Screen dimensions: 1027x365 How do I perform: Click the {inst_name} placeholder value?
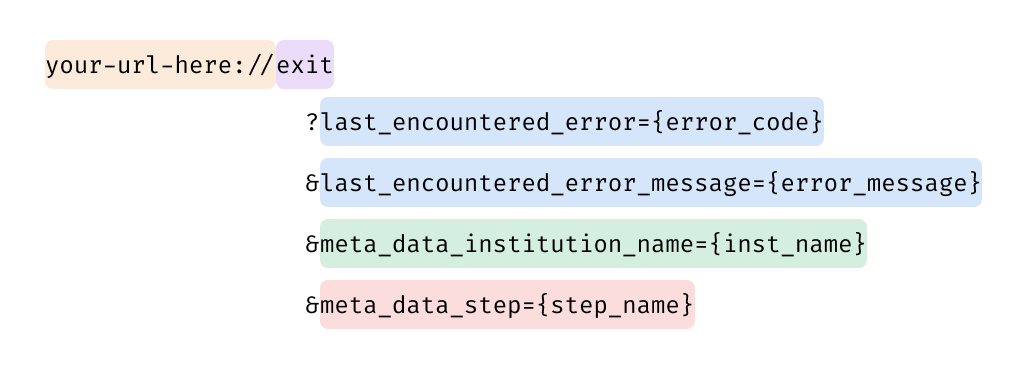click(788, 244)
